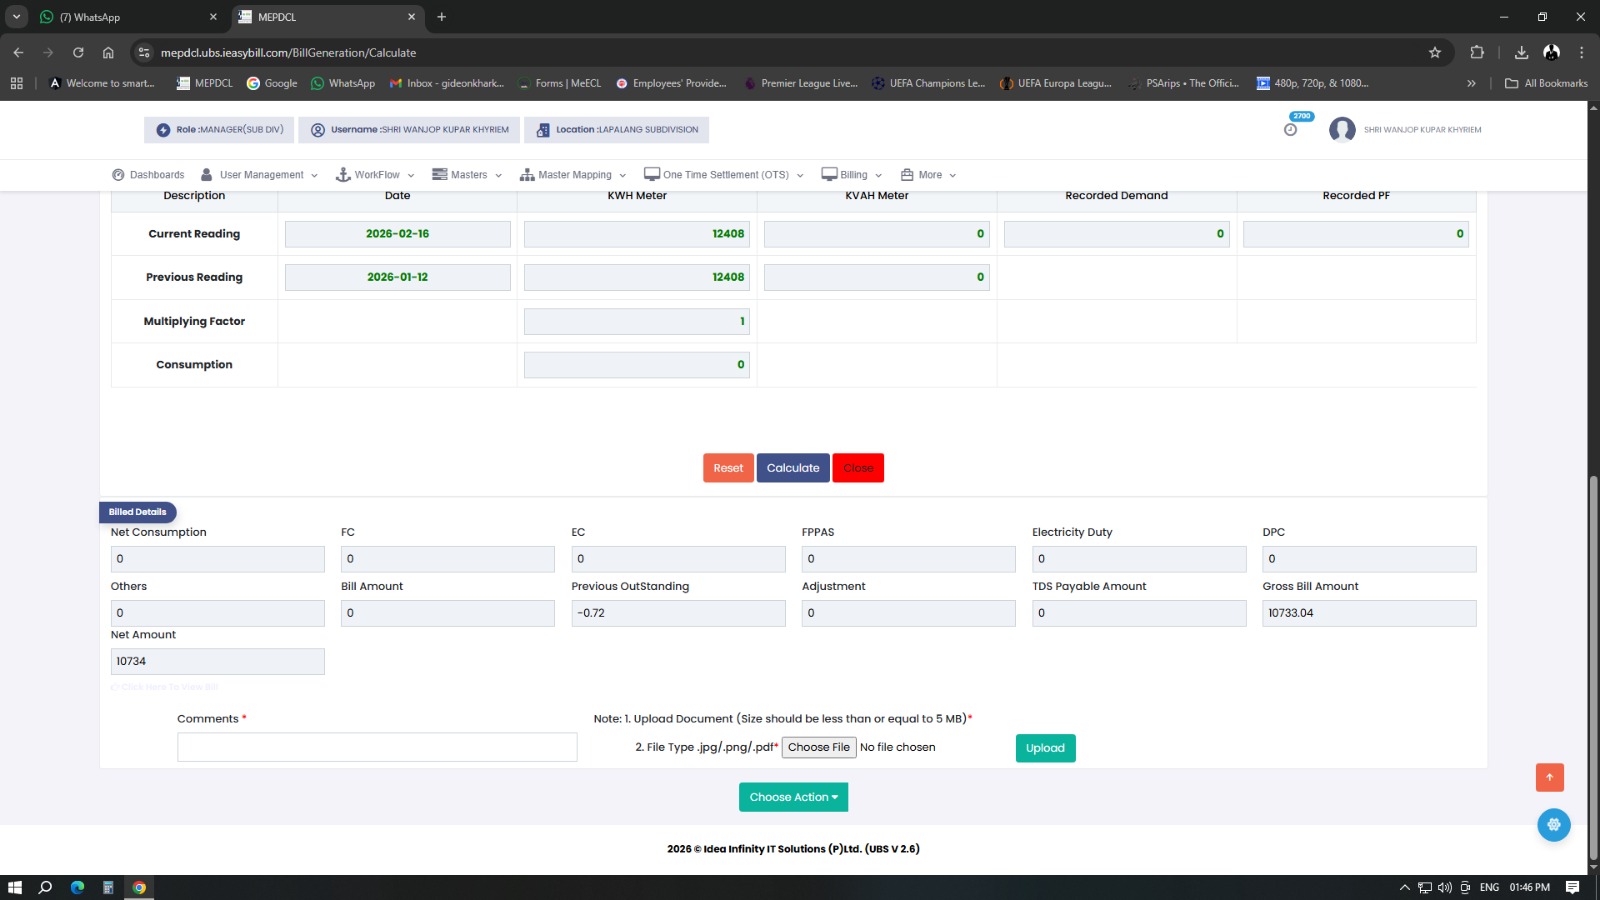Image resolution: width=1600 pixels, height=900 pixels.
Task: Click into the Comments text field
Action: tap(377, 747)
